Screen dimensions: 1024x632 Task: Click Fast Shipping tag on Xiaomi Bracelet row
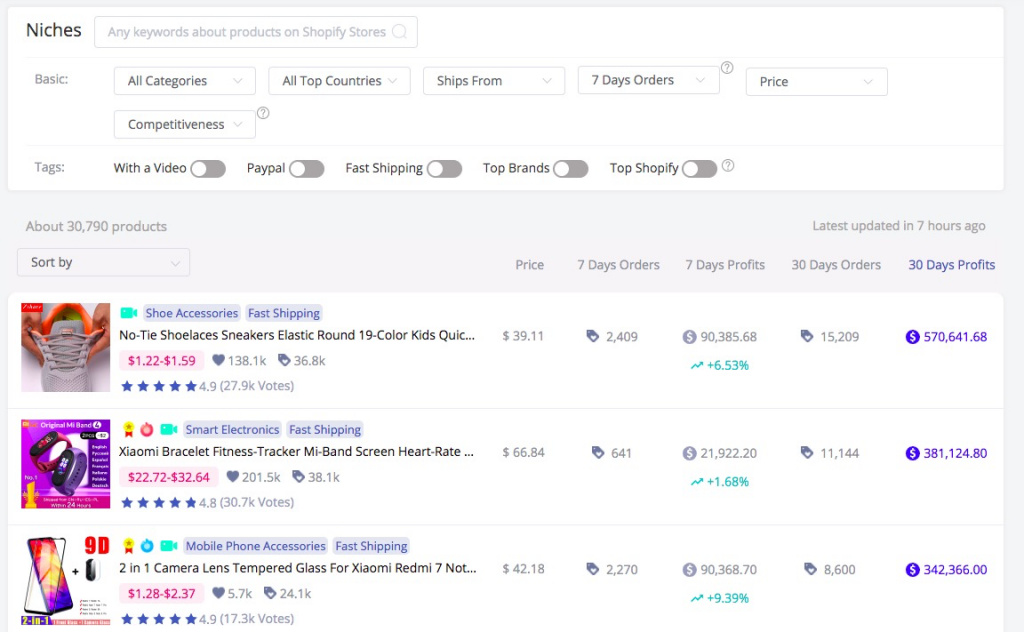pos(325,429)
